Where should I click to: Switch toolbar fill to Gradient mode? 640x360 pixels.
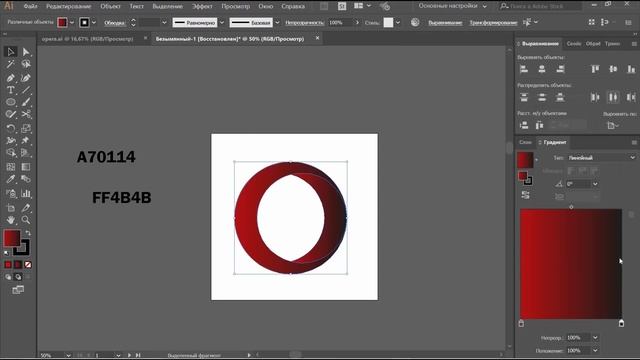[x=18, y=265]
